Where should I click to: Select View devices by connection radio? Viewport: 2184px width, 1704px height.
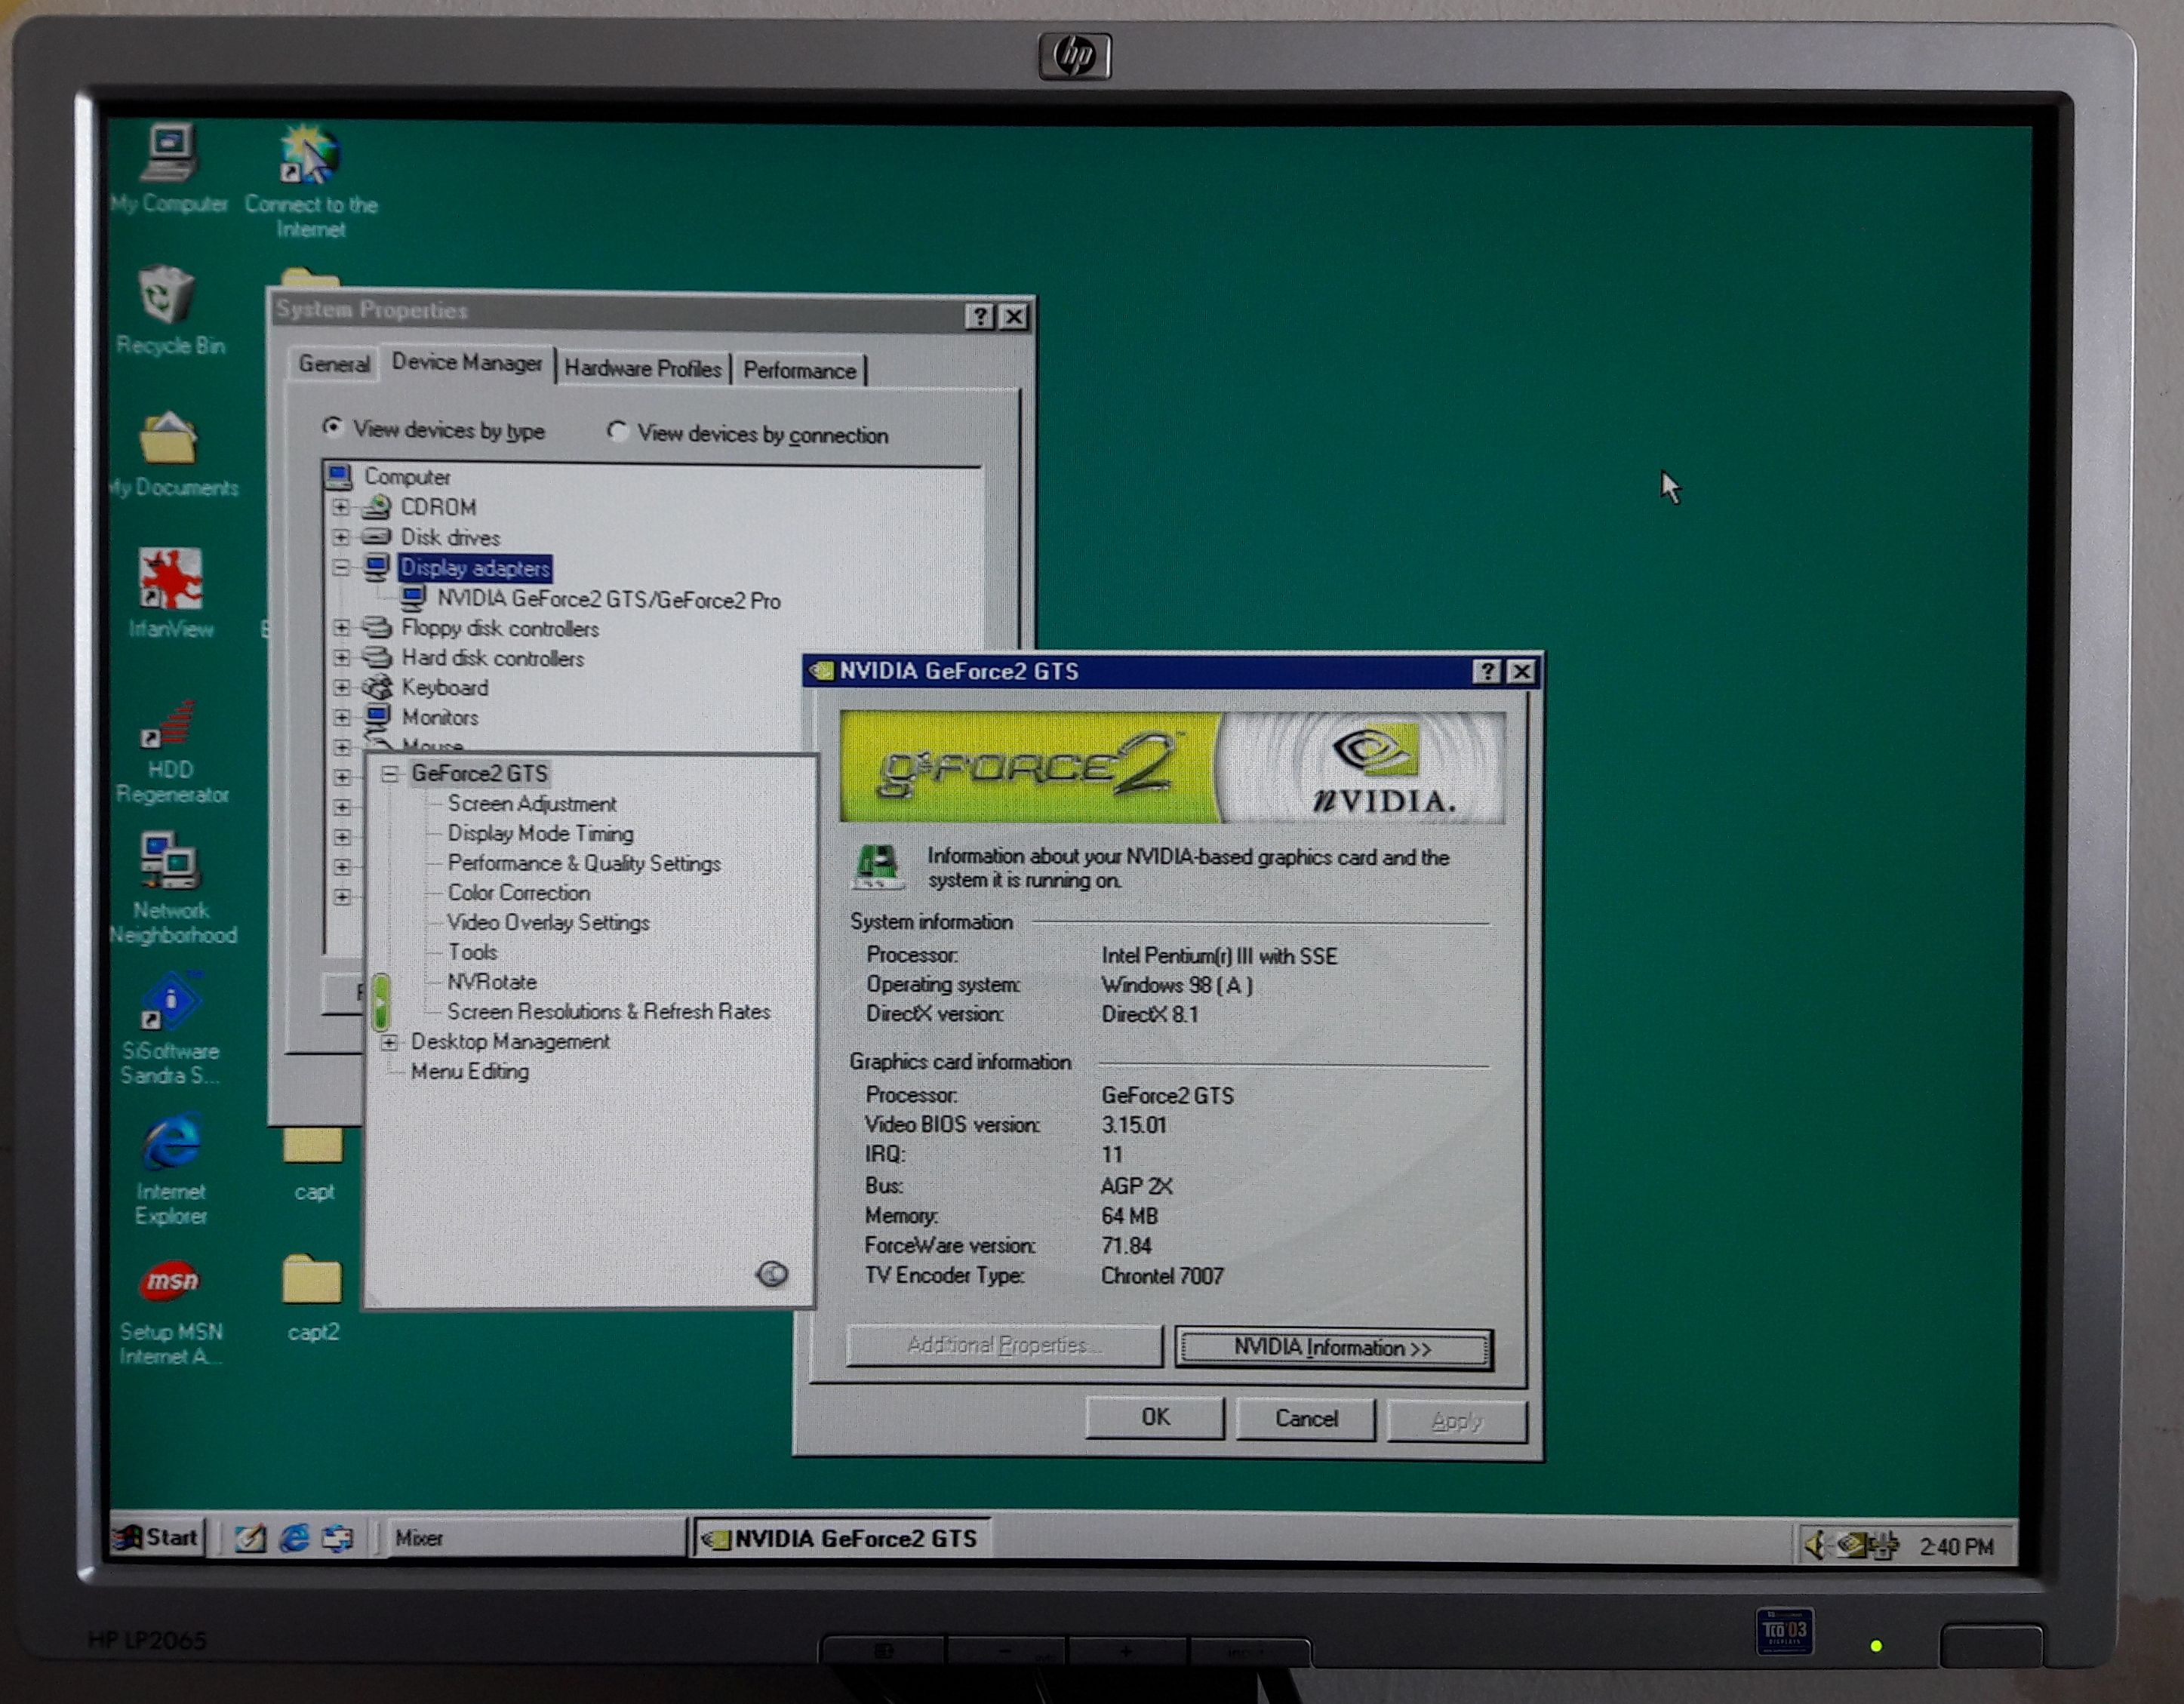tap(617, 431)
